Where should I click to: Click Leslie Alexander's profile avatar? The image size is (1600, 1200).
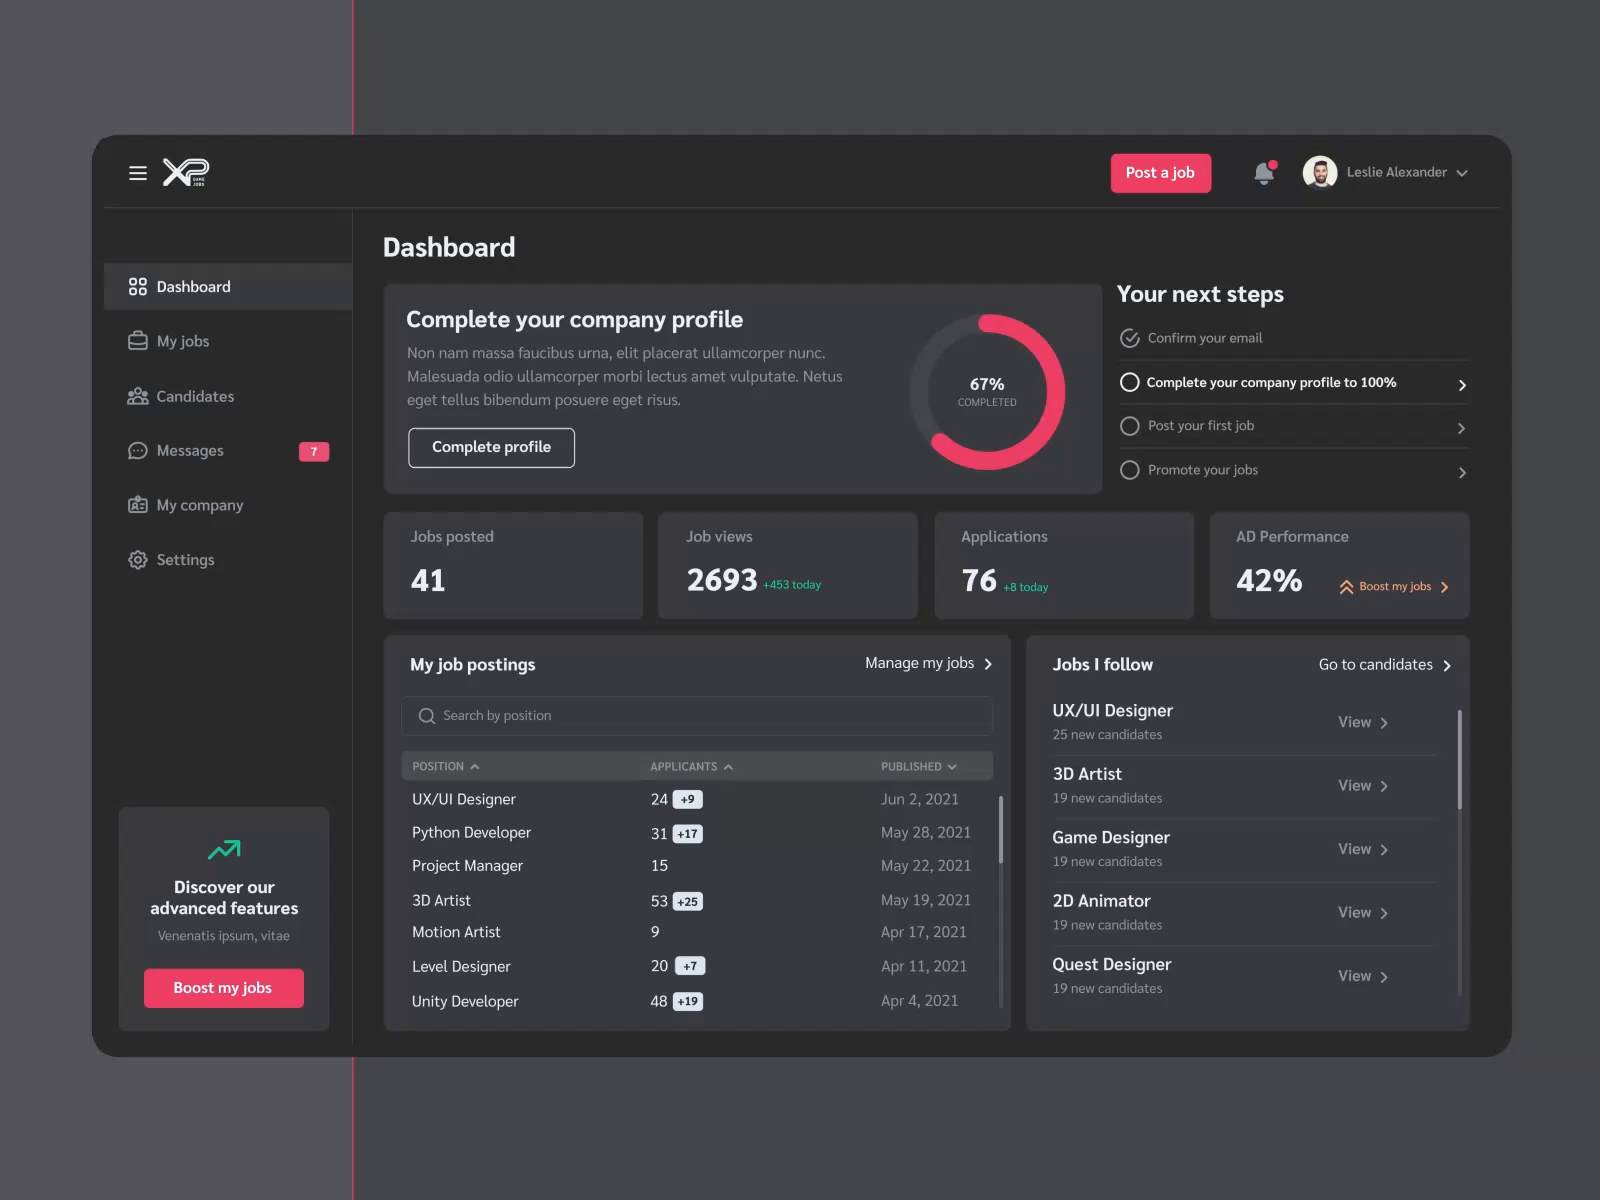click(x=1320, y=172)
